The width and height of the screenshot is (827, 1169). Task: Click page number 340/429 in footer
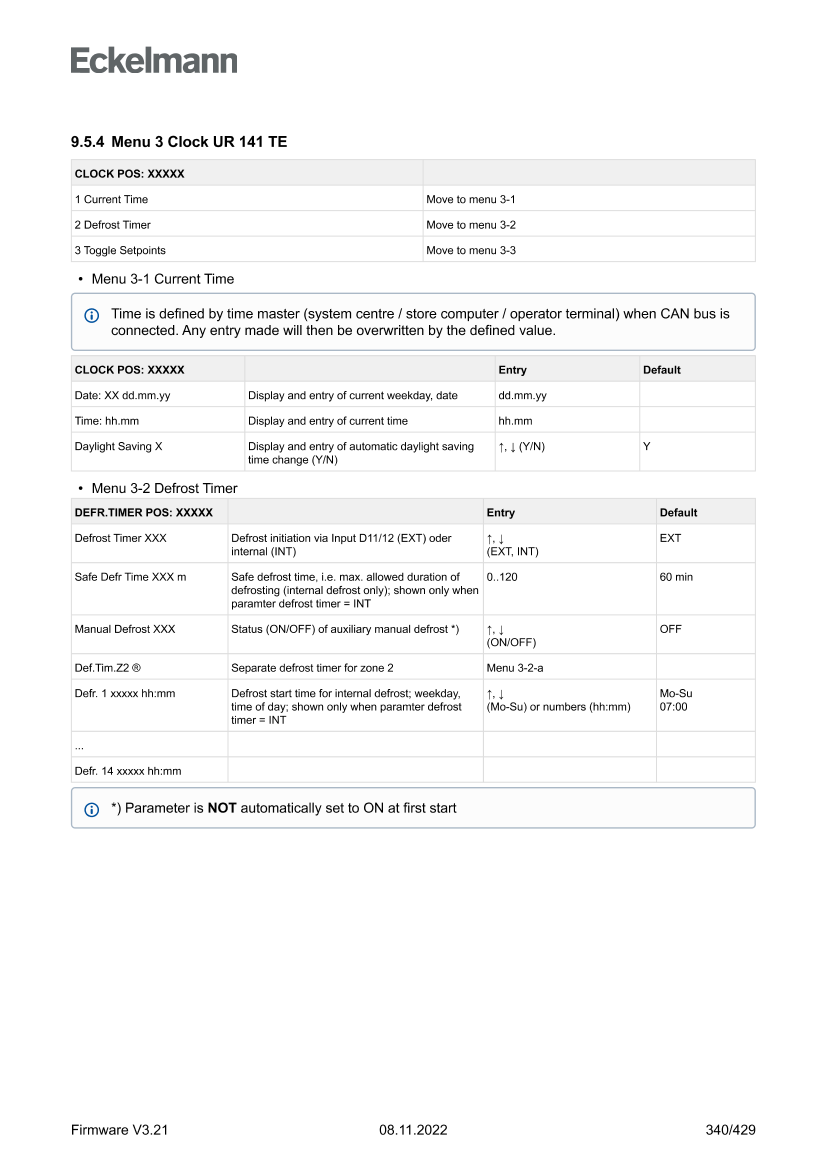click(730, 1130)
